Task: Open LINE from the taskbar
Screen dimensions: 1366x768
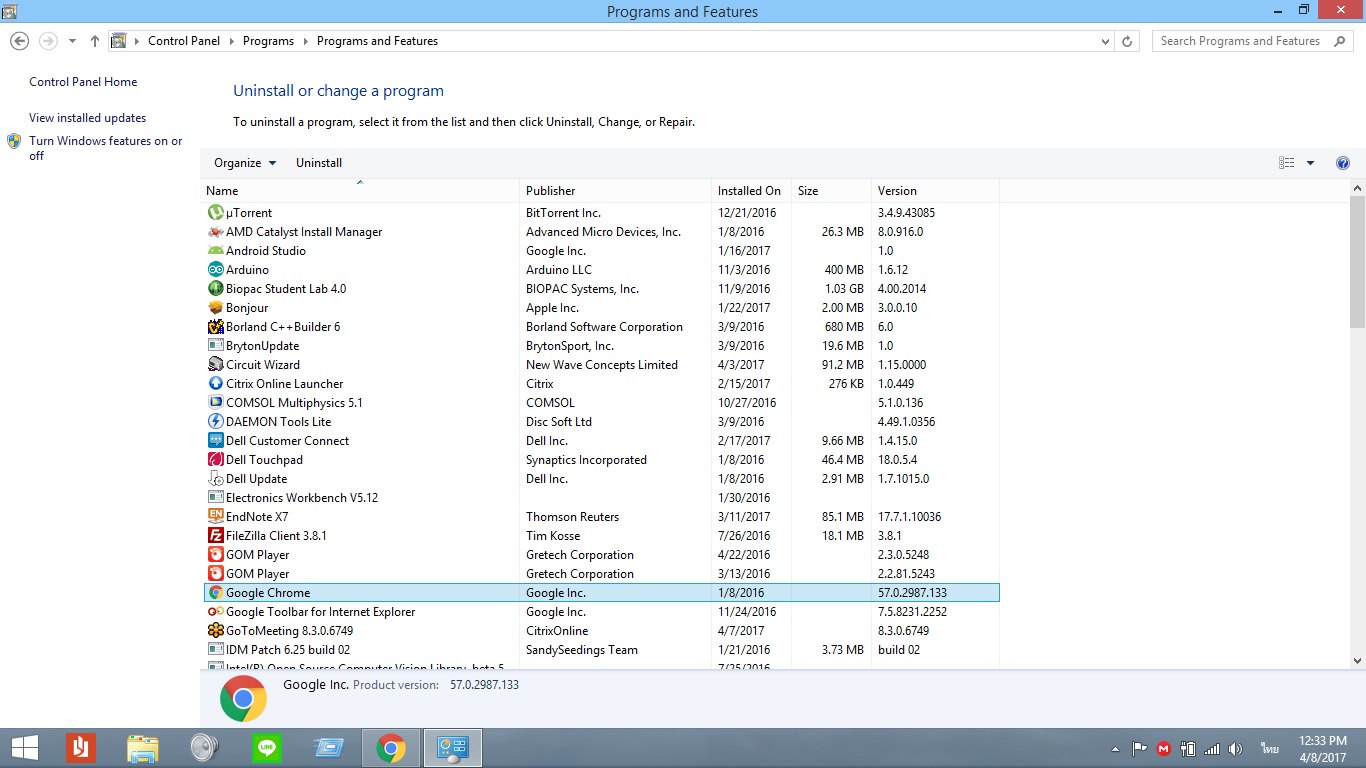Action: click(267, 748)
